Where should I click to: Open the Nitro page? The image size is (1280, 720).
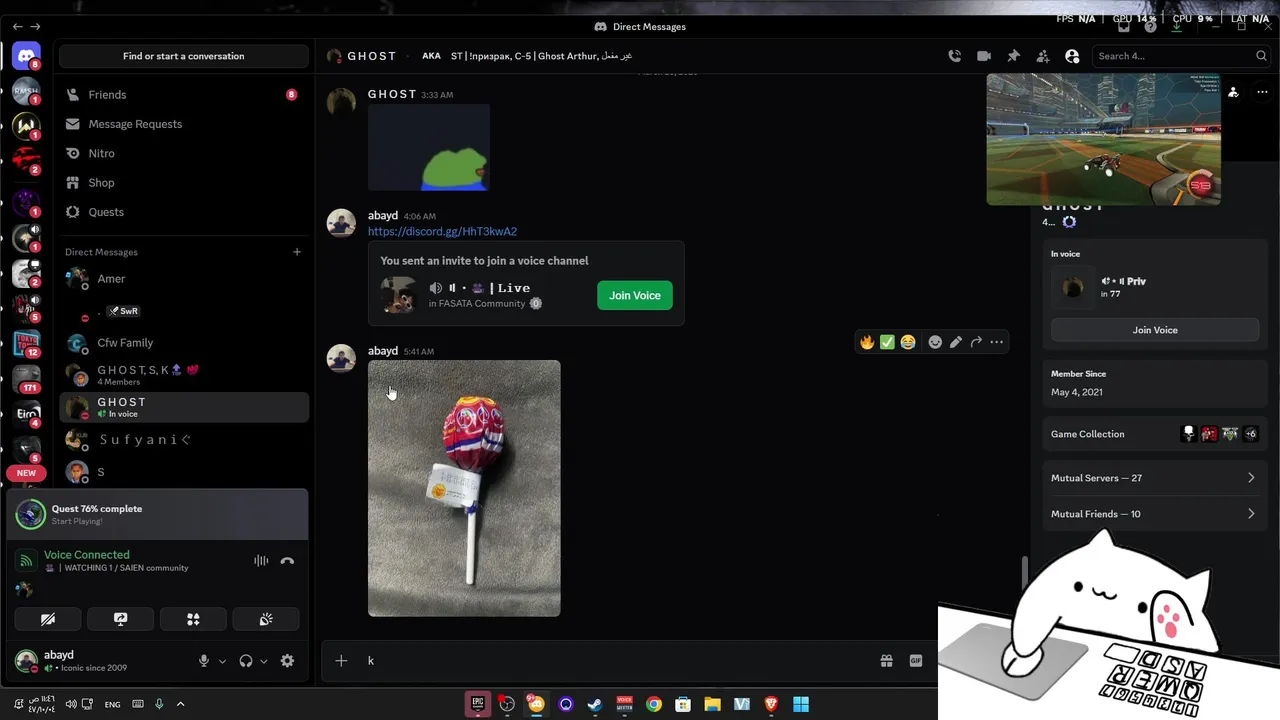coord(184,153)
